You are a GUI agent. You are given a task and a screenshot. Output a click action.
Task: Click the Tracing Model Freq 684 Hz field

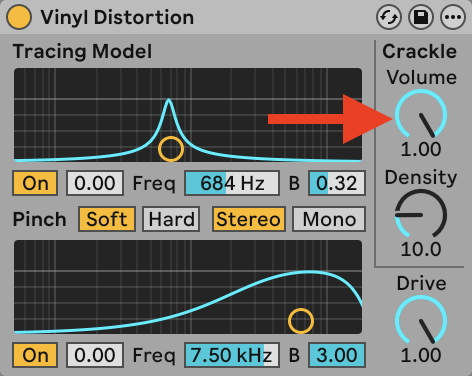pyautogui.click(x=232, y=183)
